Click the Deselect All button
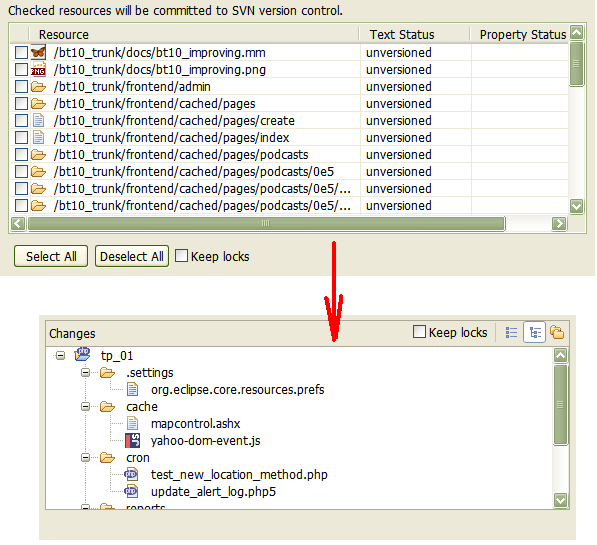This screenshot has height=545, width=597. (132, 256)
